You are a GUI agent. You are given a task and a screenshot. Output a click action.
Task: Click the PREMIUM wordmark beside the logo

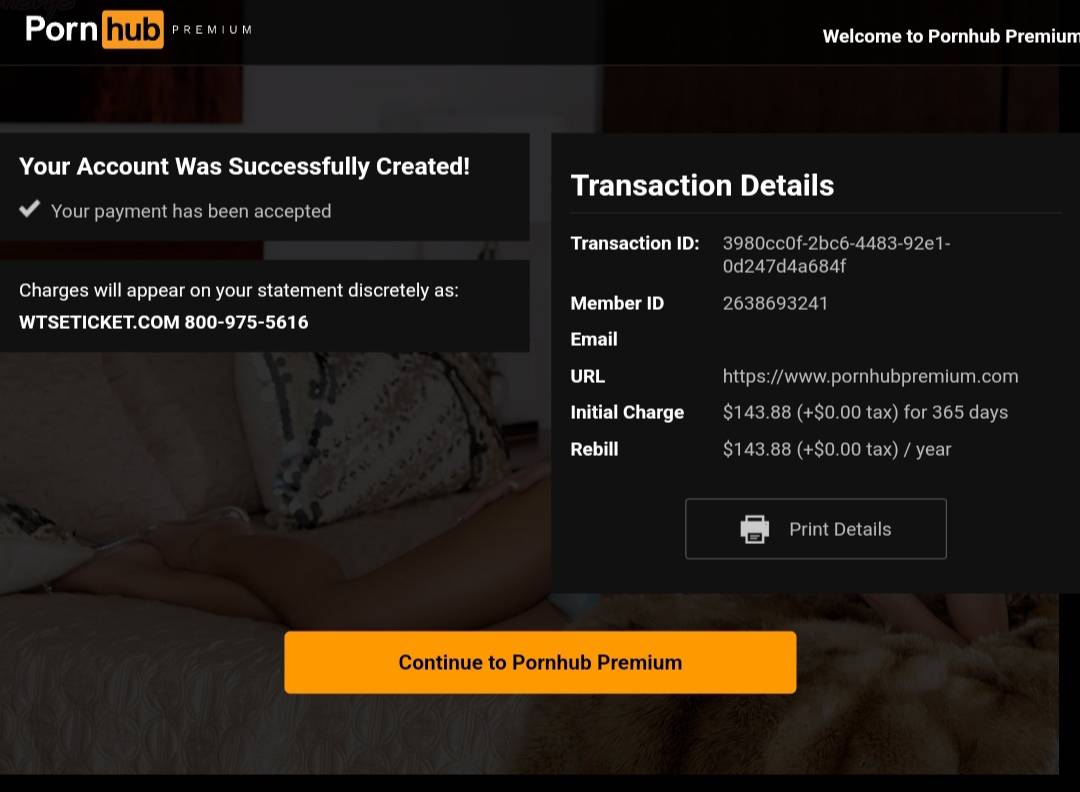click(x=212, y=30)
